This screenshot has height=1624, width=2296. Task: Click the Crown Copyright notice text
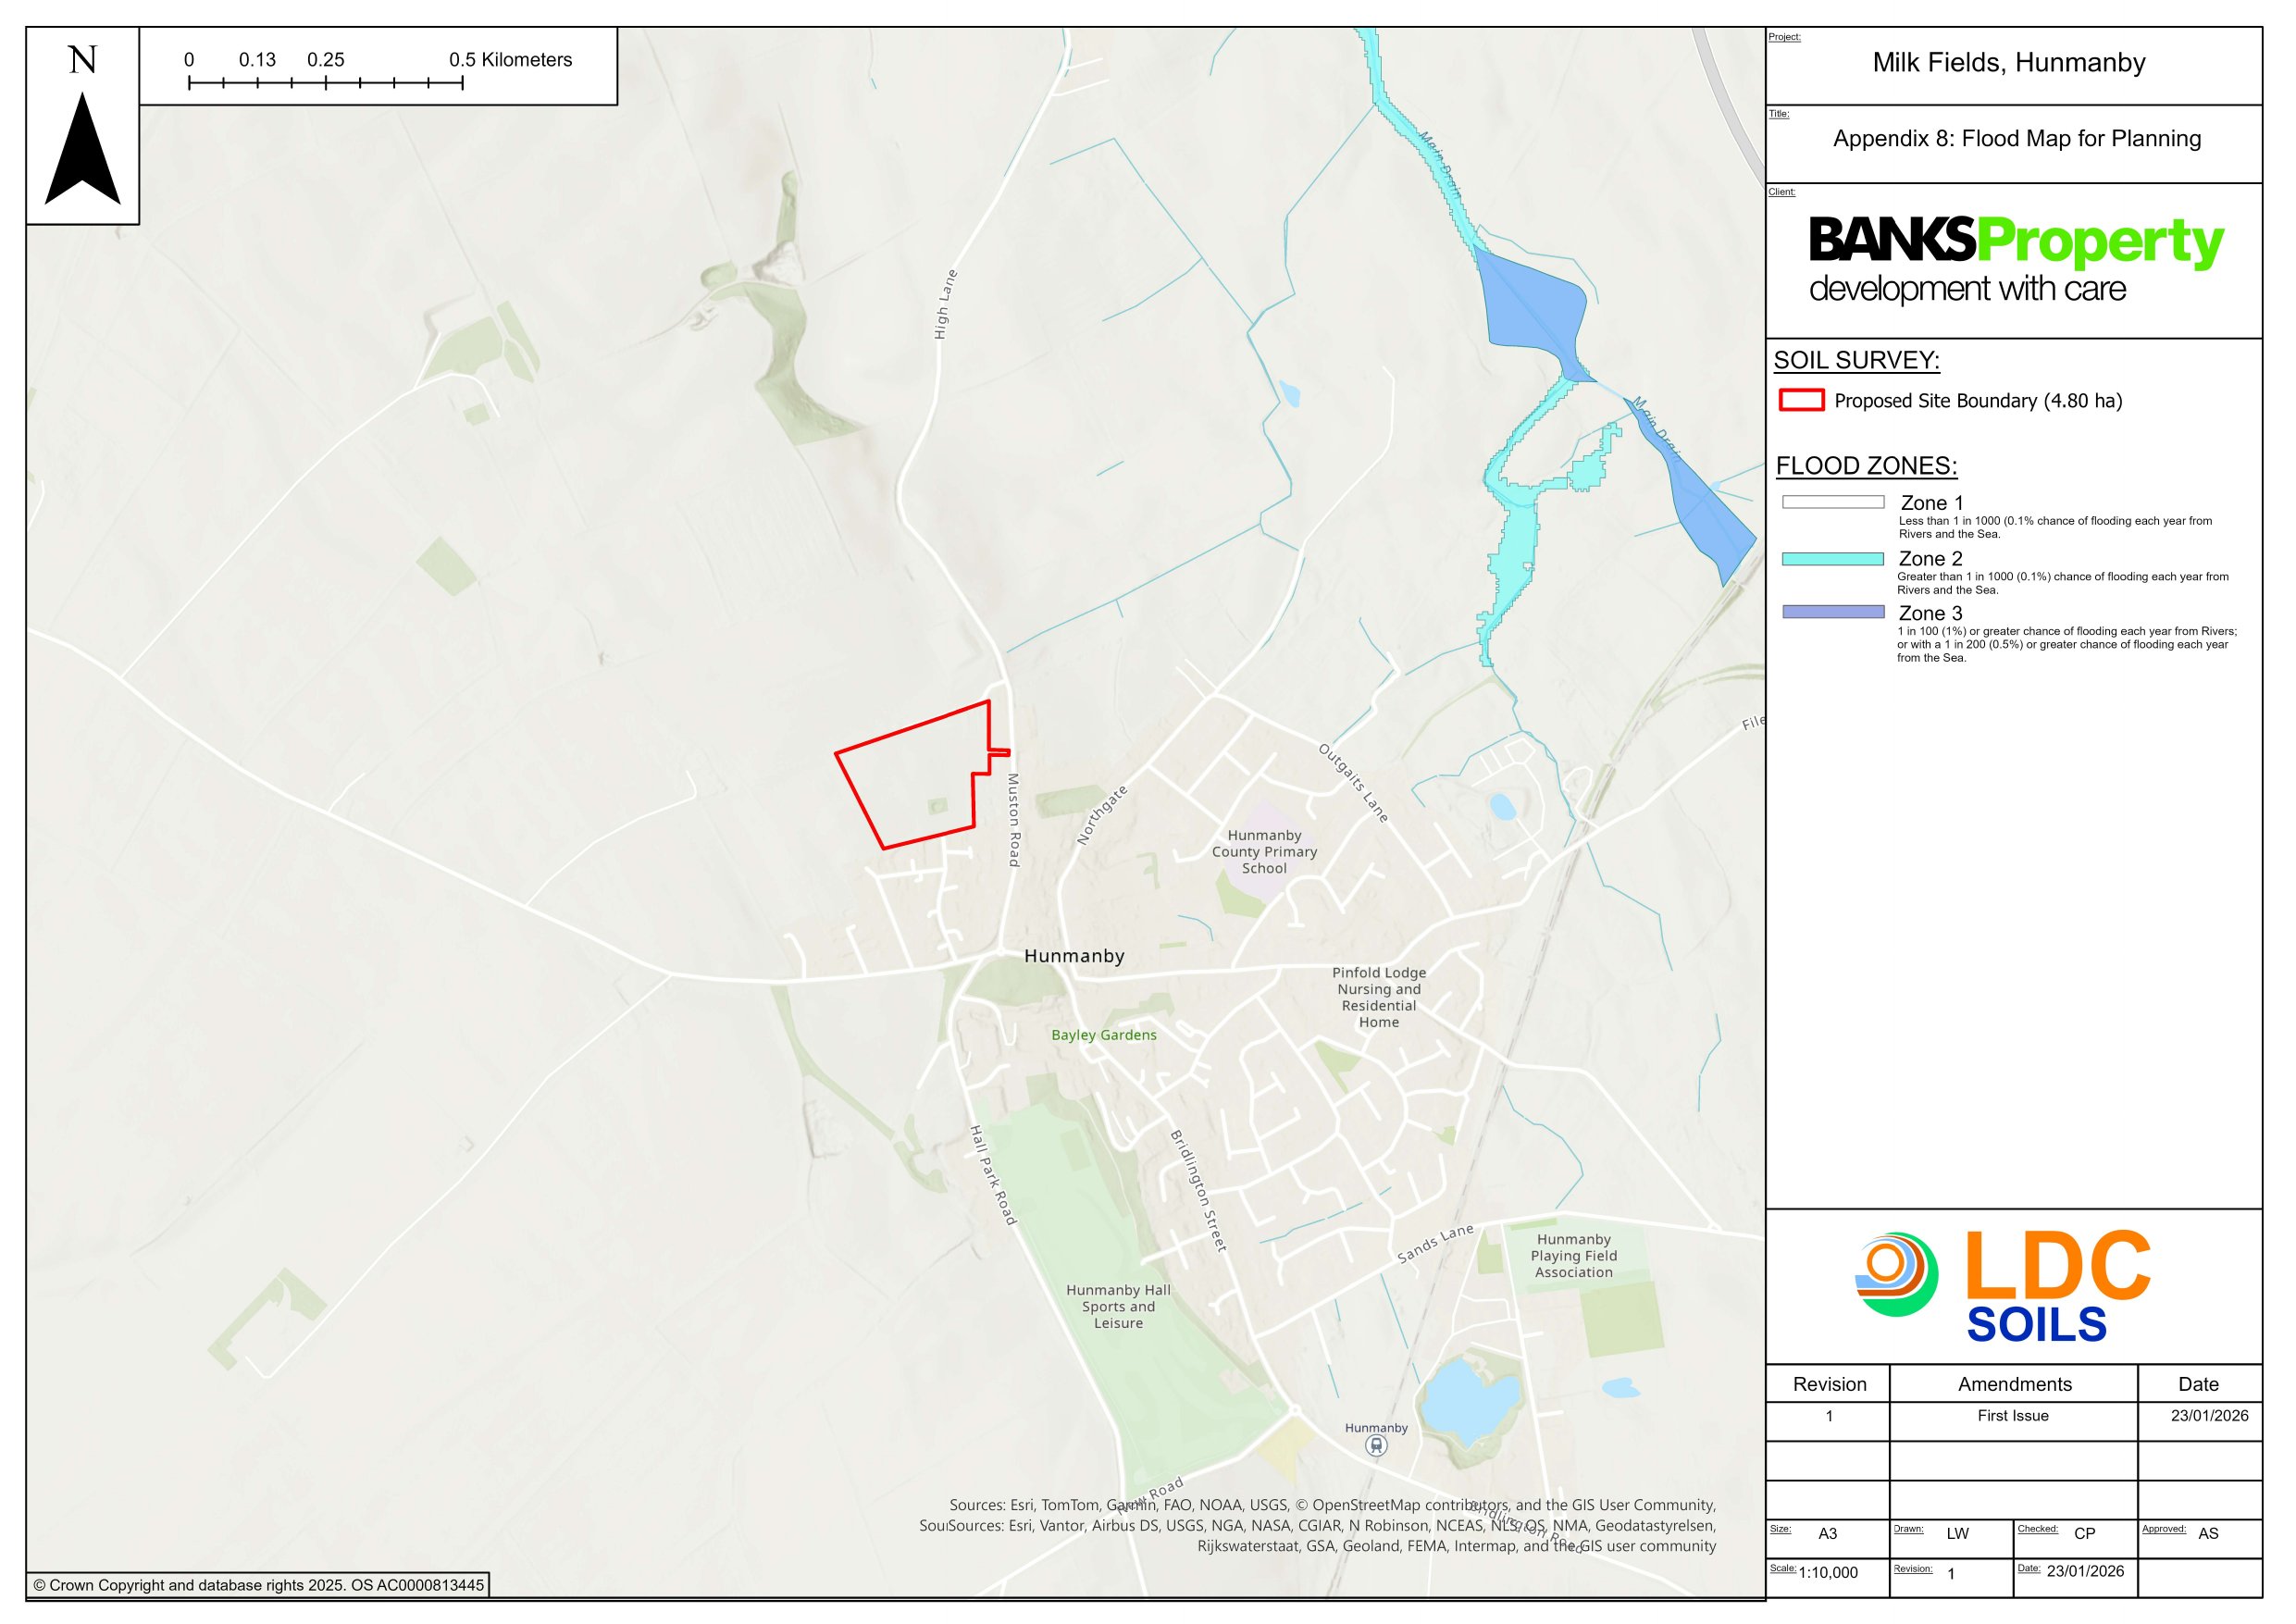click(258, 1585)
